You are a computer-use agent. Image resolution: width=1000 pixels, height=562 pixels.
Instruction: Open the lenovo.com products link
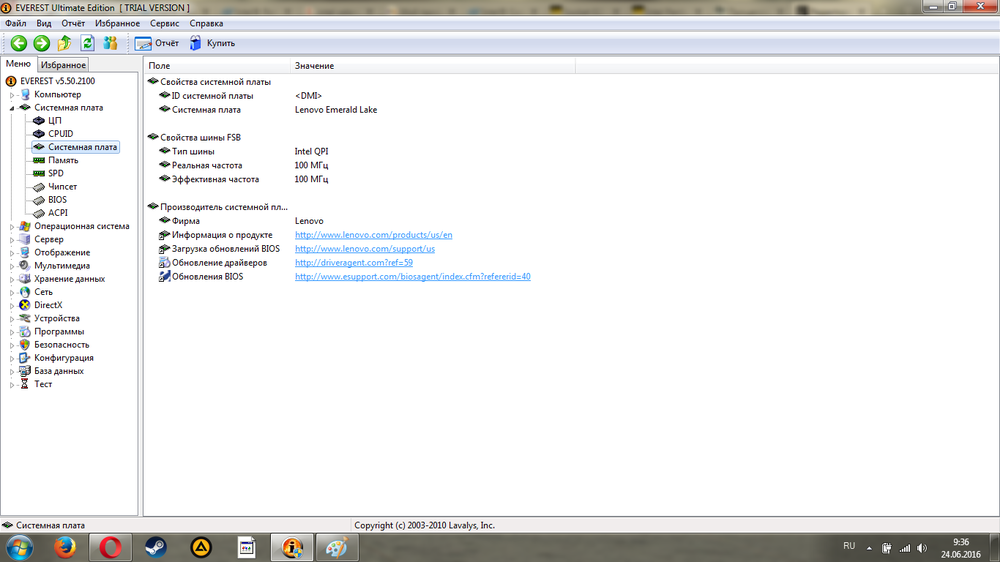[373, 235]
